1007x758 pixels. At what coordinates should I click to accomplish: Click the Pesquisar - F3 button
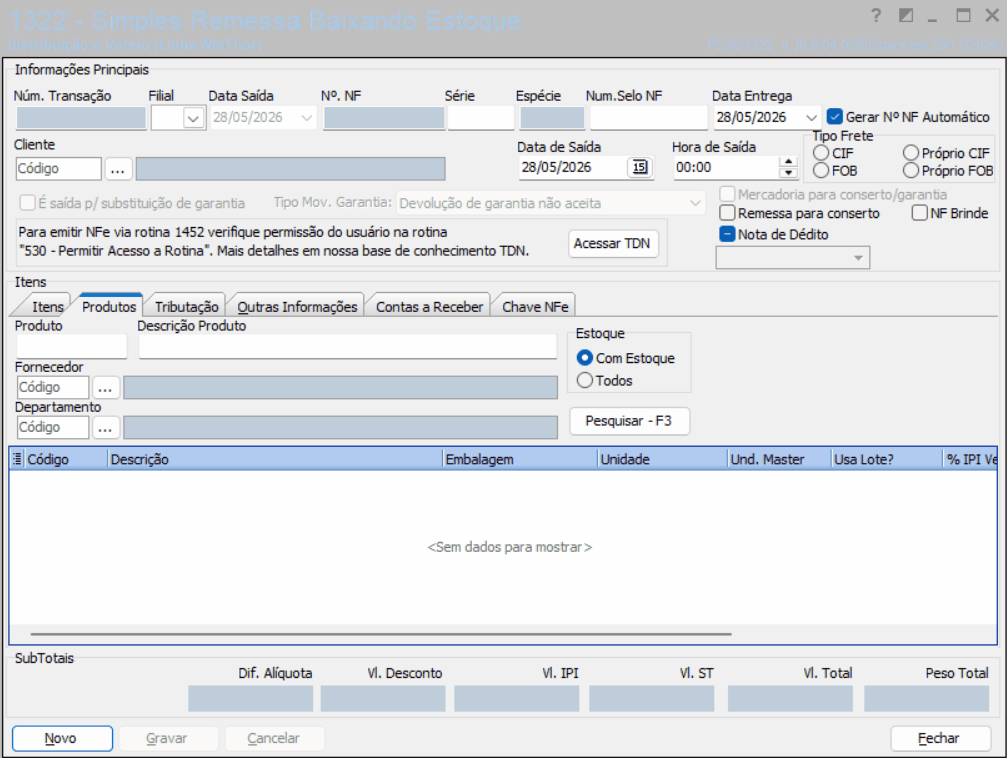pyautogui.click(x=629, y=421)
